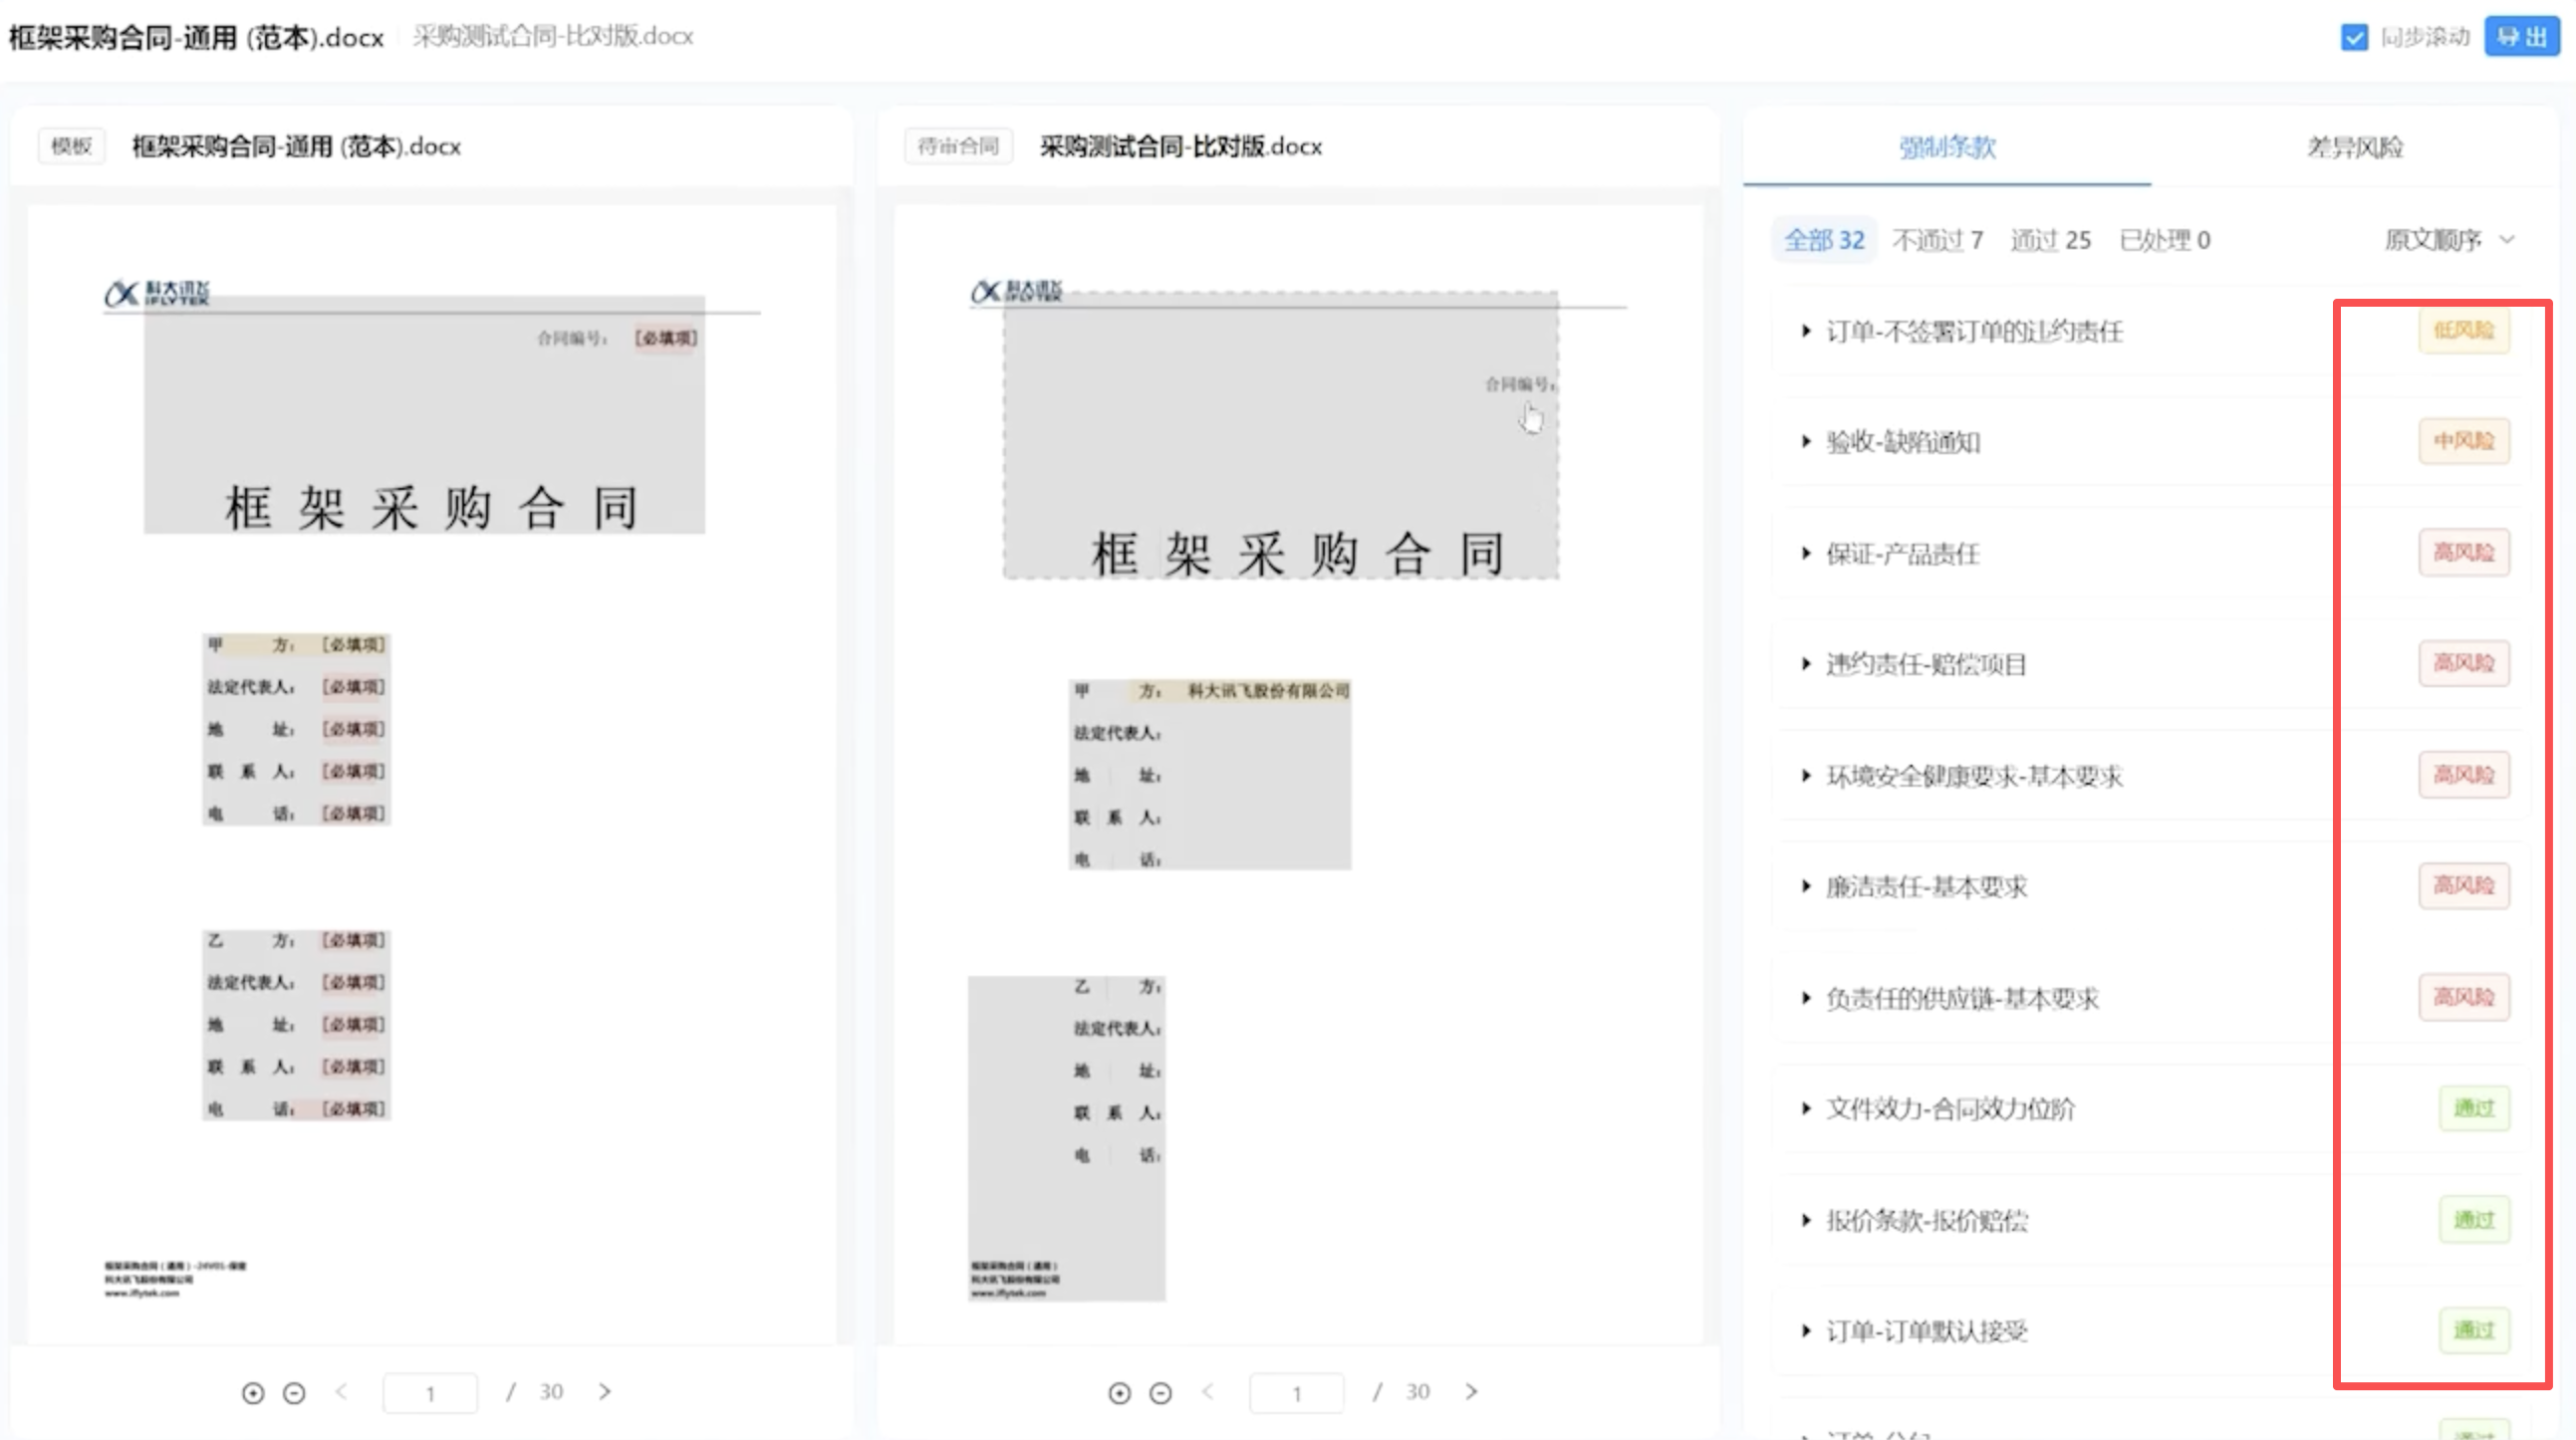Click the export icon button 导出

[2521, 36]
